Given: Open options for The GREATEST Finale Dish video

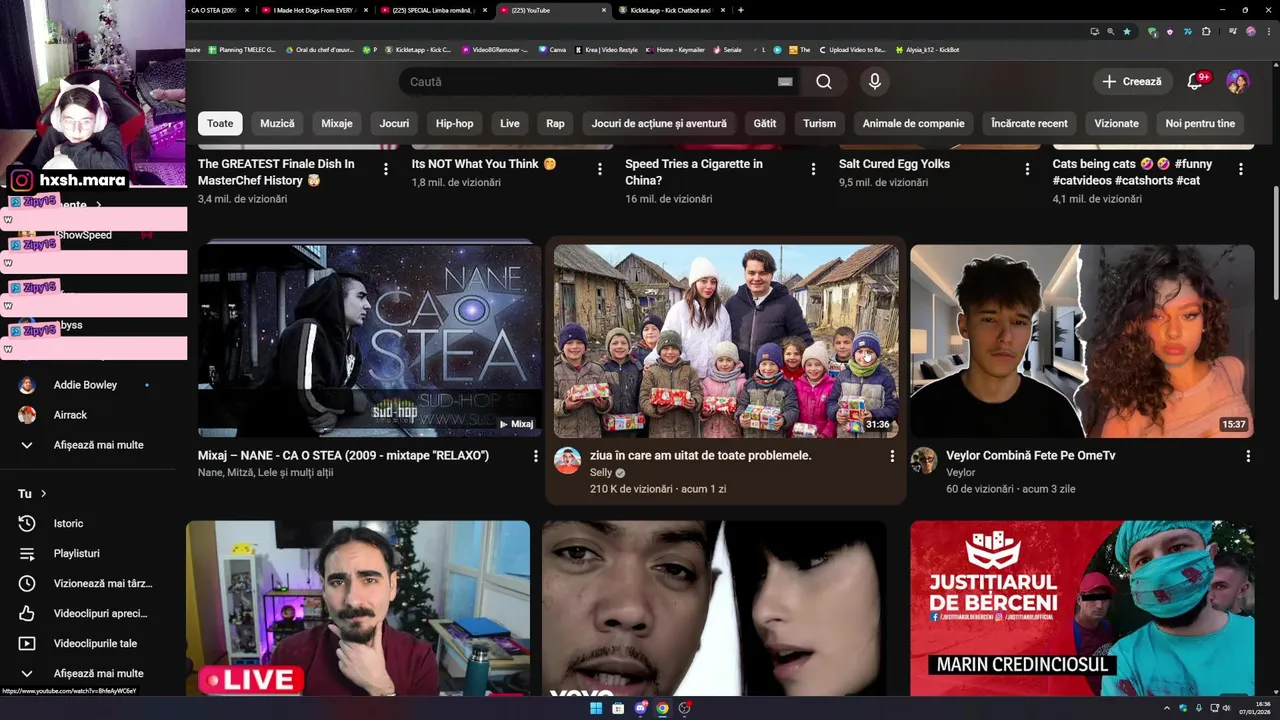Looking at the screenshot, I should click(386, 169).
